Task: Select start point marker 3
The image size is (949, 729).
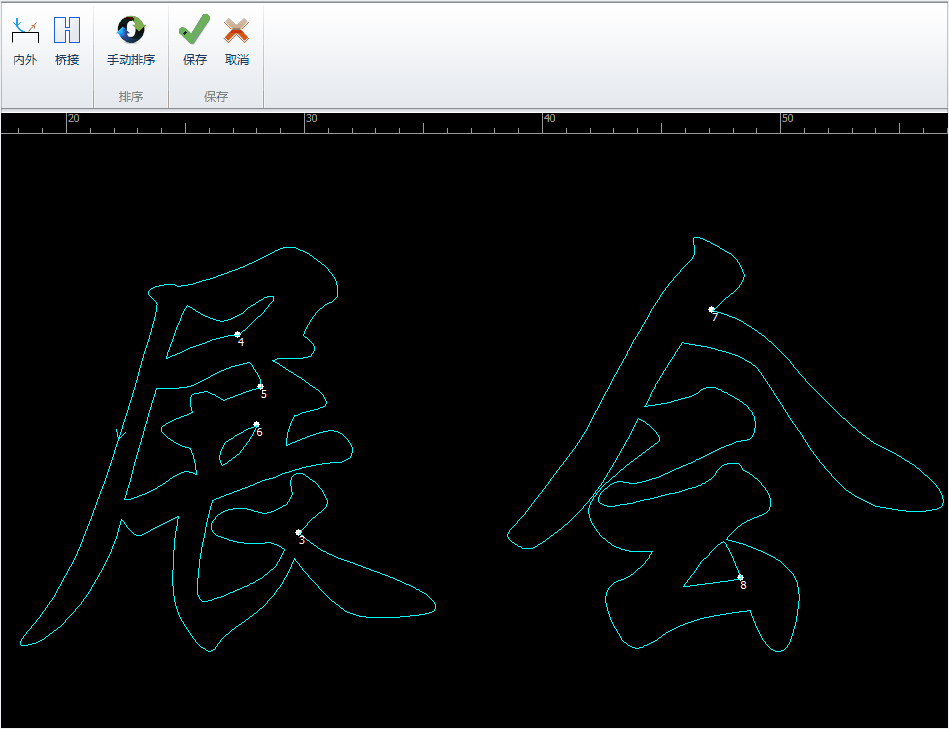Action: pos(298,532)
